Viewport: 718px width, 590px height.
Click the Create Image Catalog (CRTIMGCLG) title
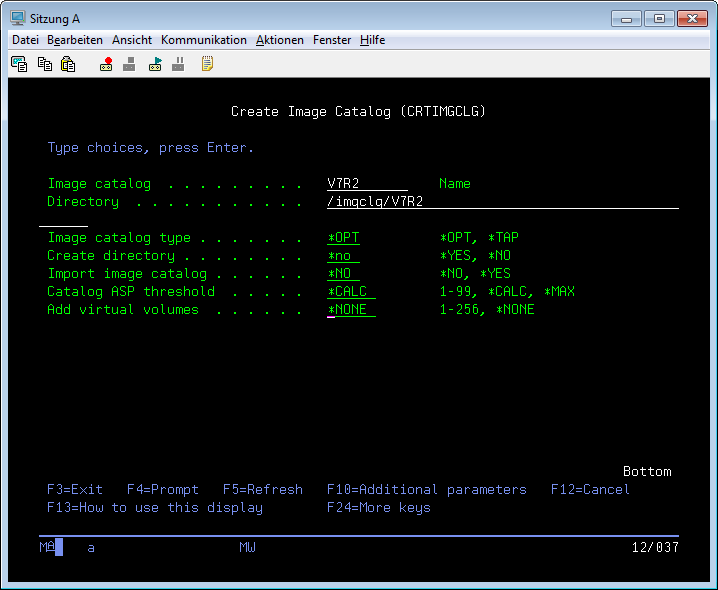[358, 112]
